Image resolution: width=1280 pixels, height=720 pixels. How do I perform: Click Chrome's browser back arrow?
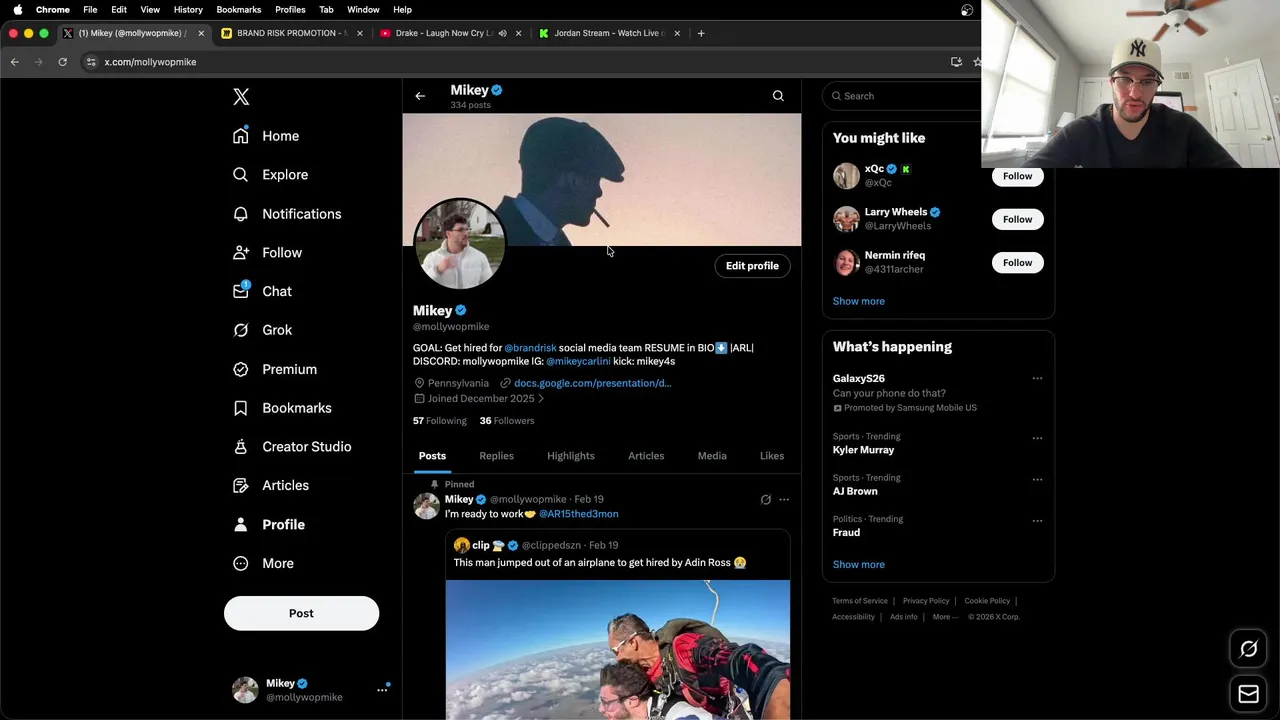pyautogui.click(x=15, y=62)
